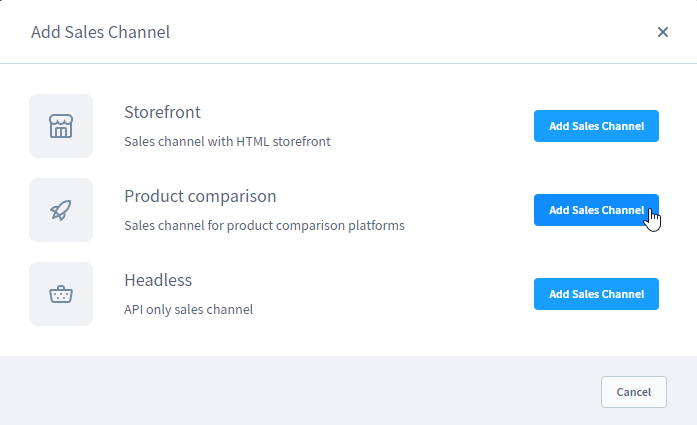The image size is (697, 425).
Task: Click blank header space beside modal title
Action: [x=400, y=32]
